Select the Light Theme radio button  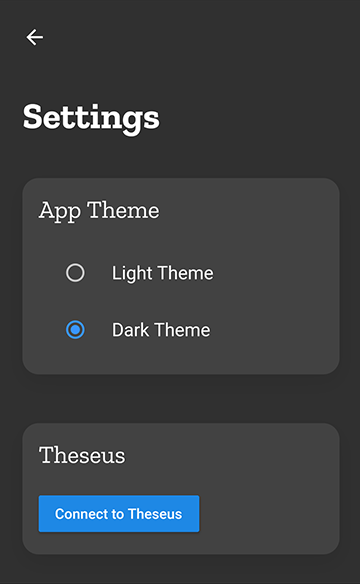pyautogui.click(x=75, y=273)
